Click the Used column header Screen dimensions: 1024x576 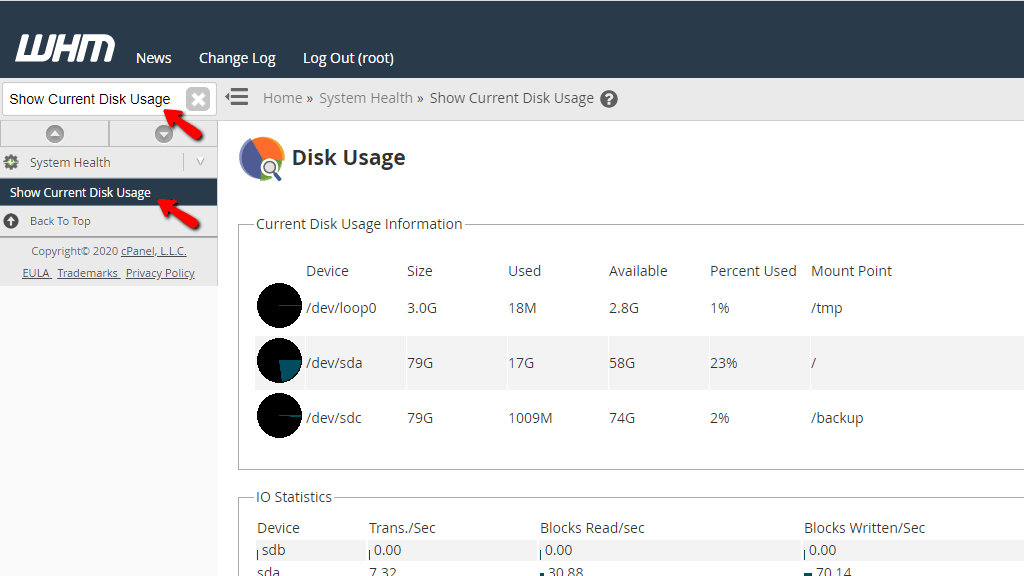pos(524,271)
